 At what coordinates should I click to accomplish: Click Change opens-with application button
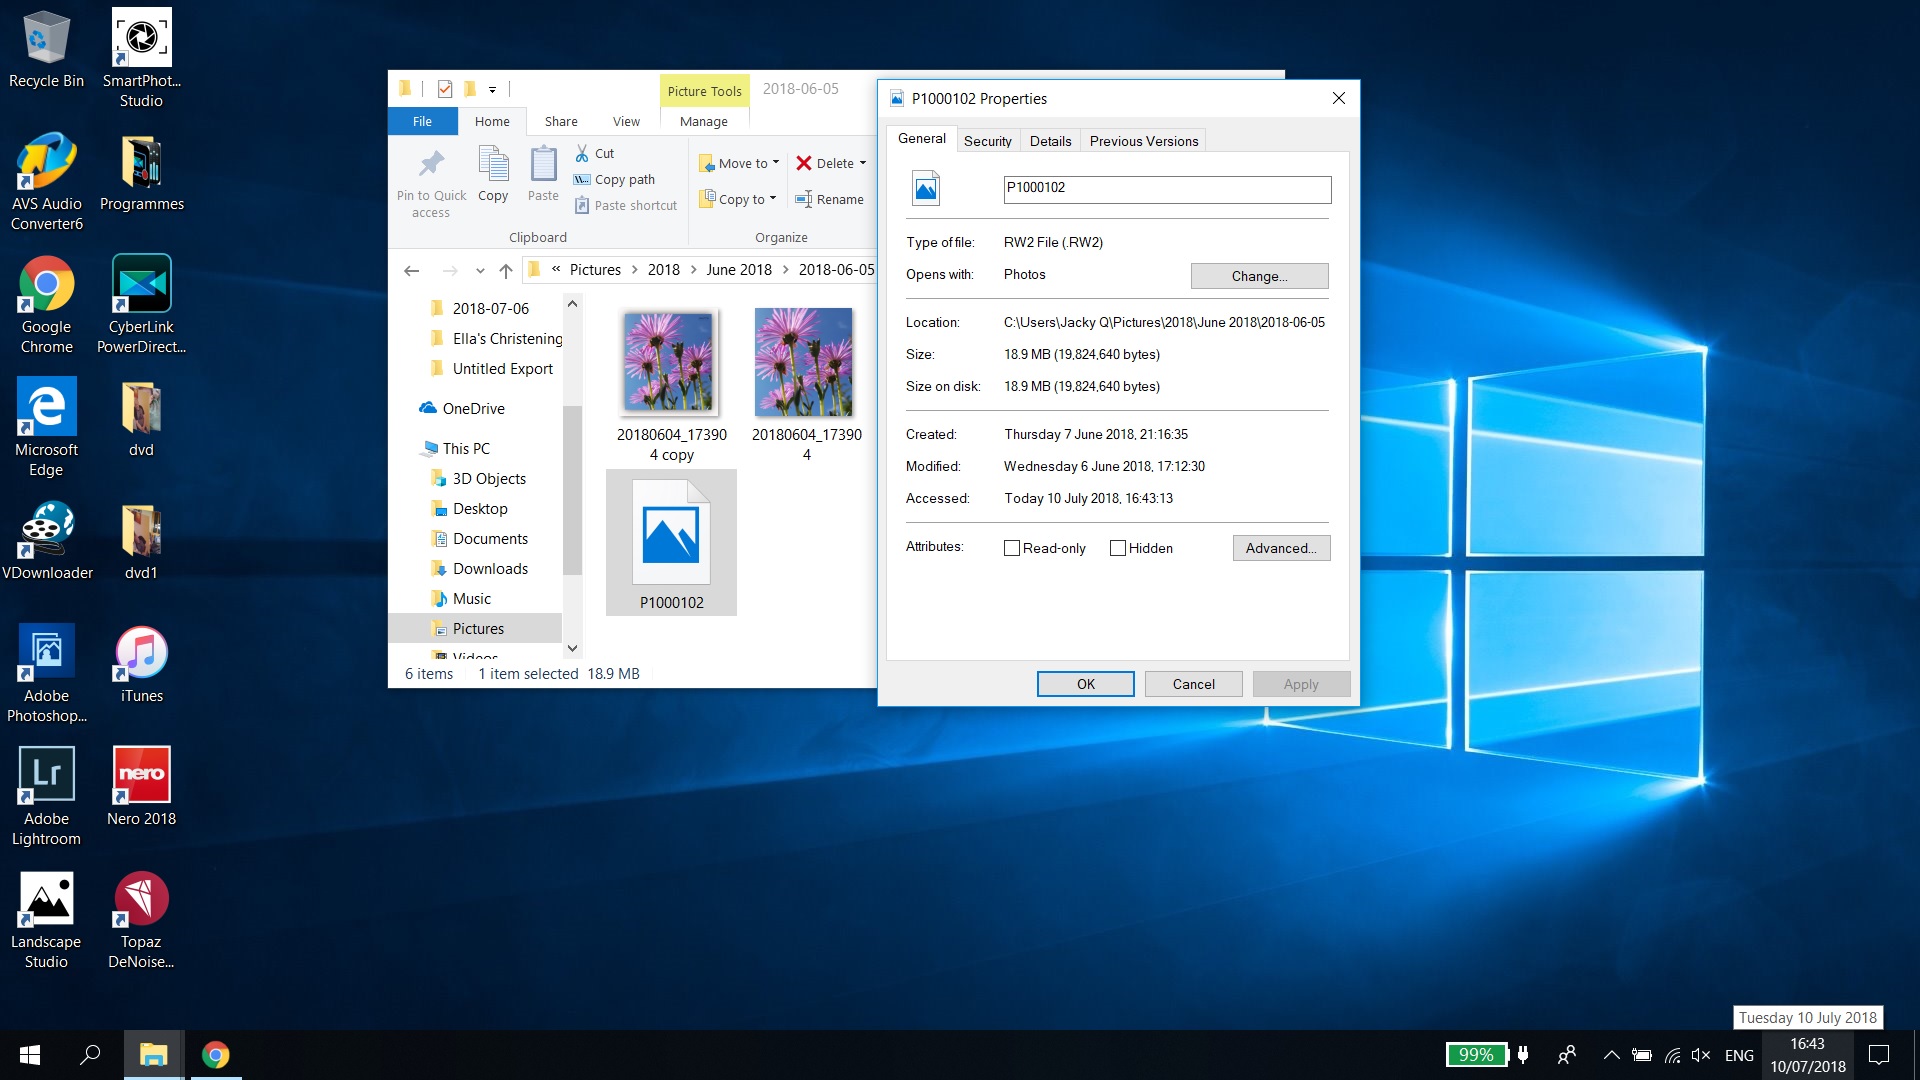[1259, 276]
